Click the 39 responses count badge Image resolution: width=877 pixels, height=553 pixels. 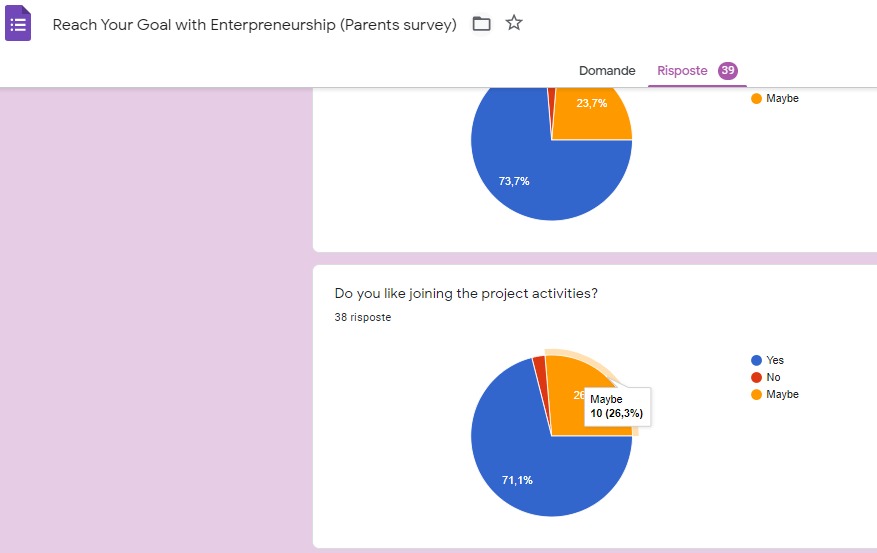click(x=728, y=71)
